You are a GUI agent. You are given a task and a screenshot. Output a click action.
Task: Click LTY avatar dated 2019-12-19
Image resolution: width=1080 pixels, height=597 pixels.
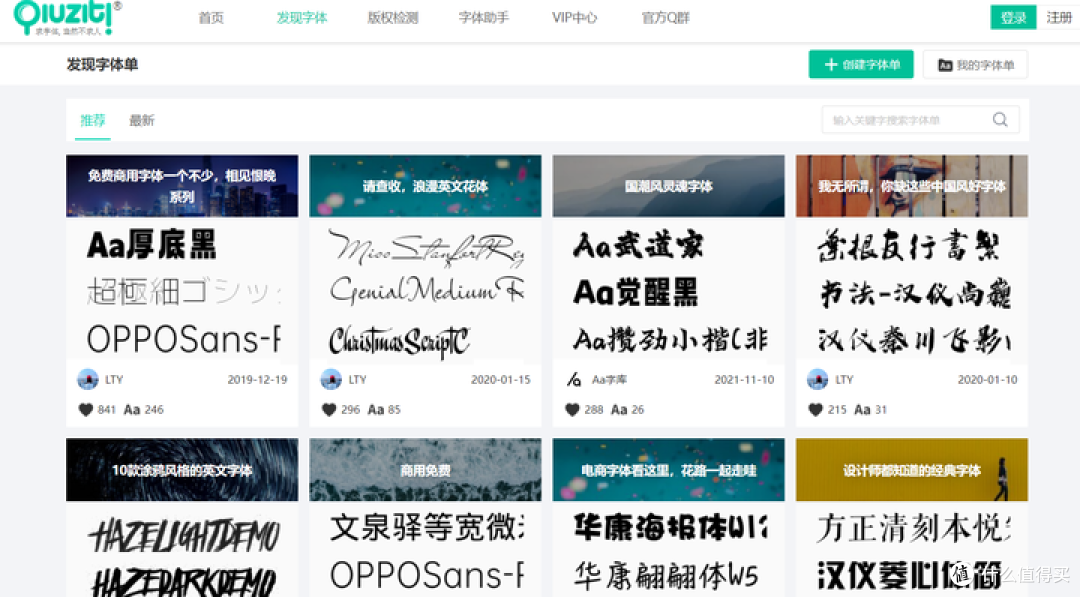click(x=87, y=379)
